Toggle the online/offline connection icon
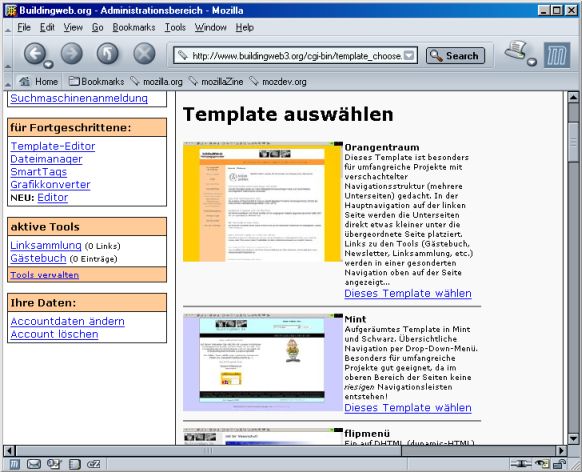Image resolution: width=582 pixels, height=472 pixels. point(520,463)
